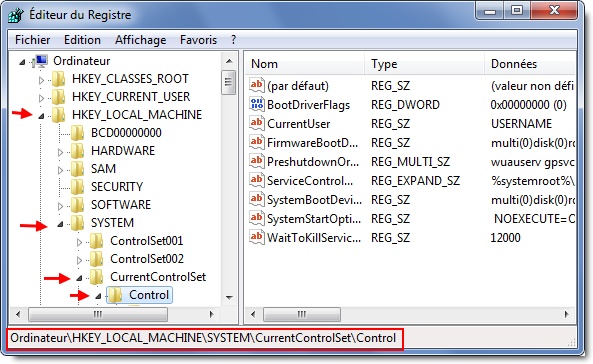This screenshot has height=364, width=593.
Task: Click values pane horizontal scroll left arrow
Action: click(253, 314)
